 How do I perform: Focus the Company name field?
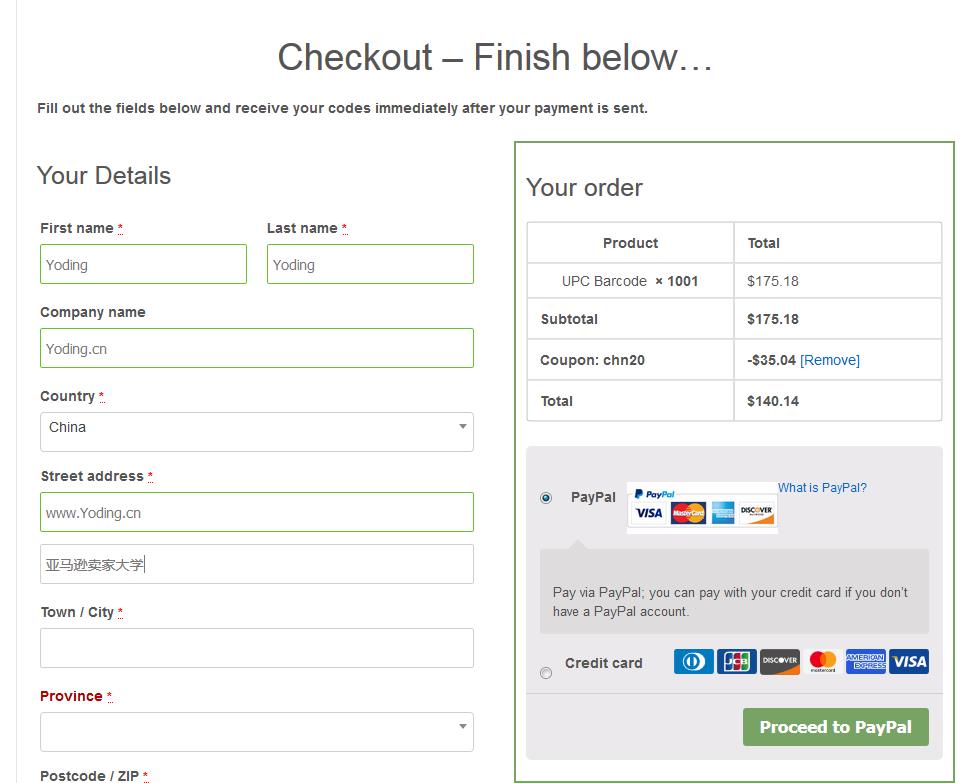tap(256, 348)
